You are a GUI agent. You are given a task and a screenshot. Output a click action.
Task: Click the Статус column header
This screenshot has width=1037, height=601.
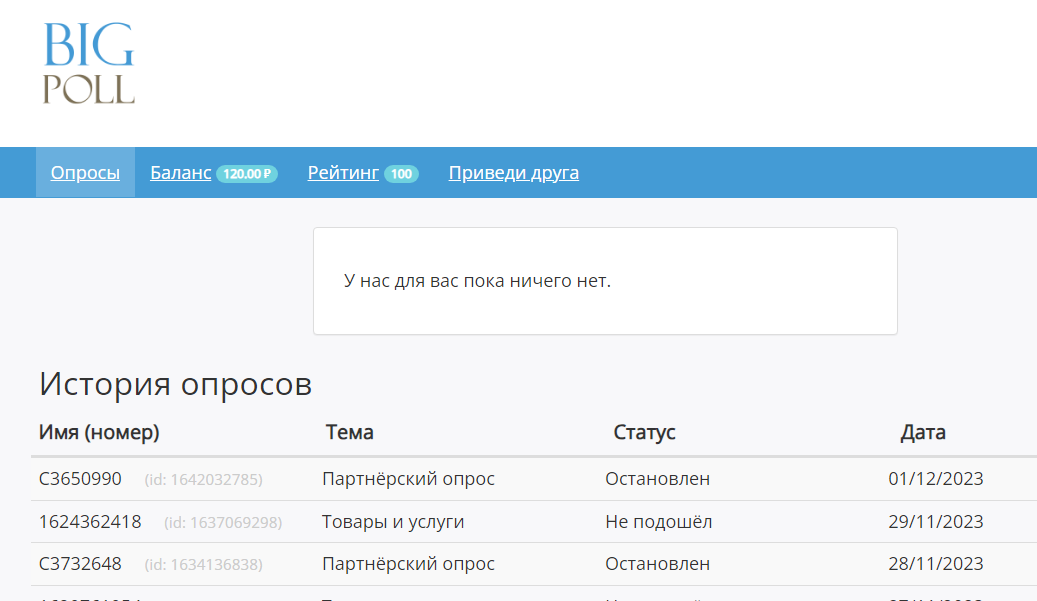[644, 432]
